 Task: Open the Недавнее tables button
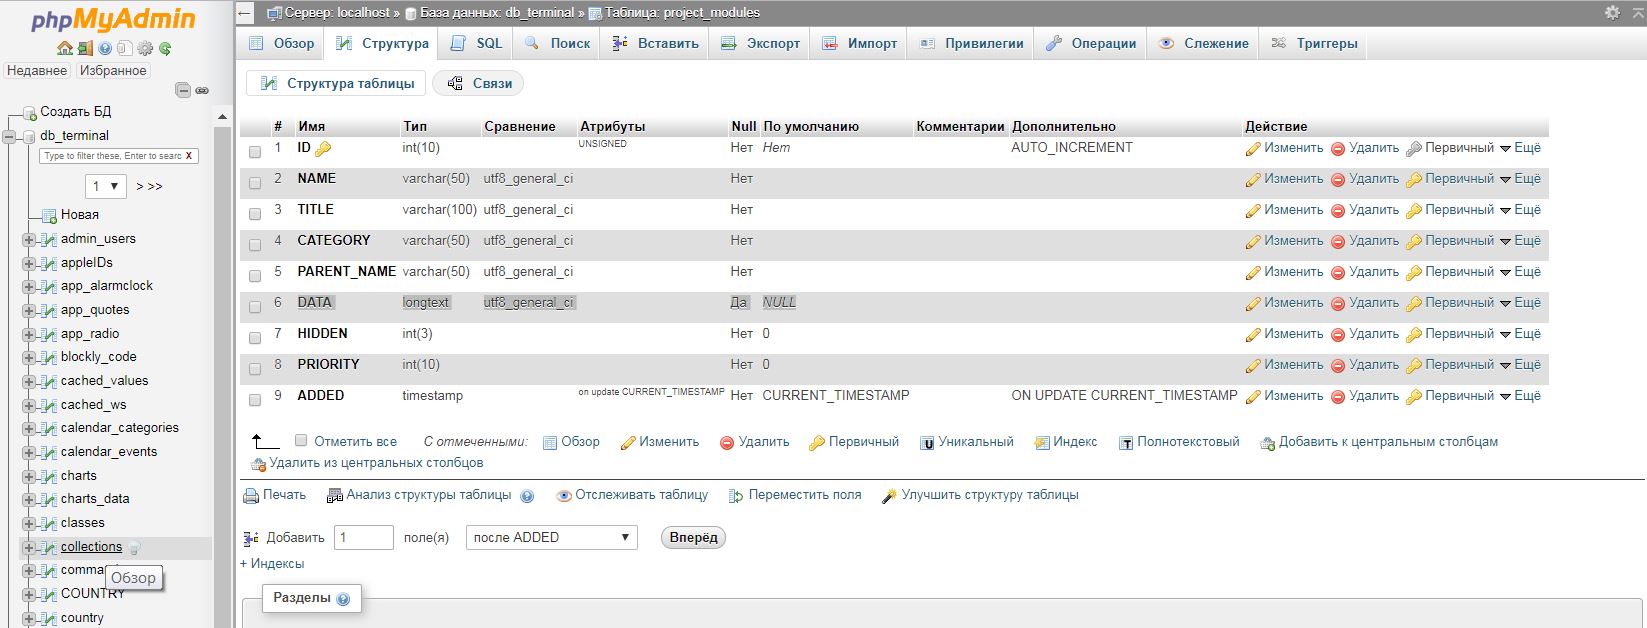pyautogui.click(x=37, y=71)
